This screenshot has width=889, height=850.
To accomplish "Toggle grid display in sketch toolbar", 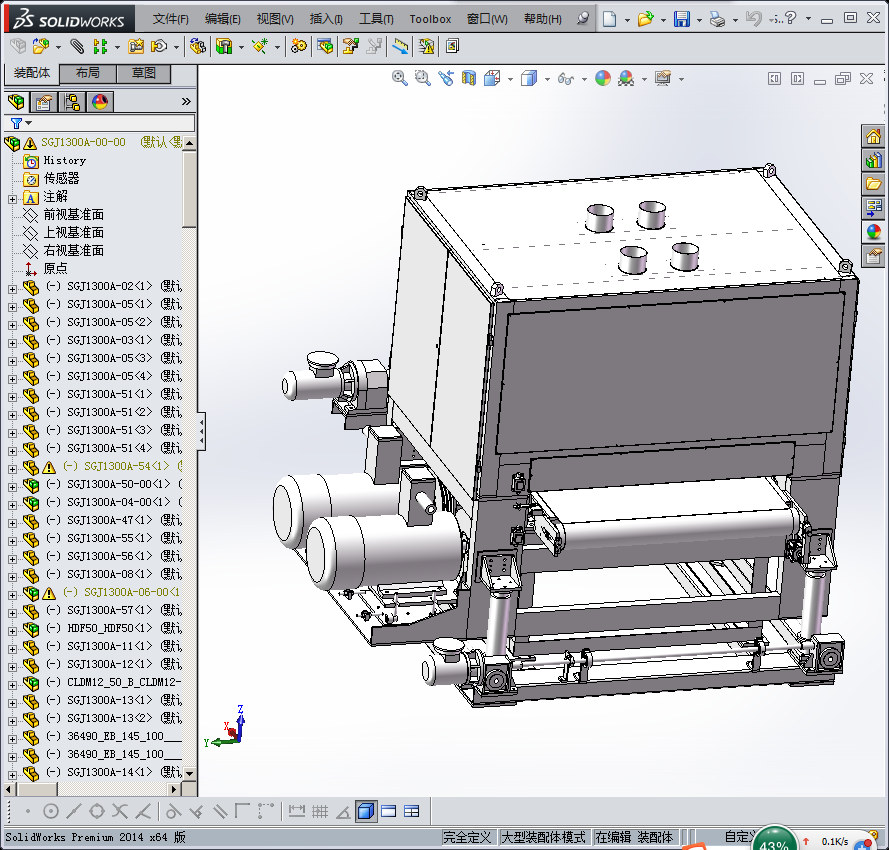I will coord(319,810).
